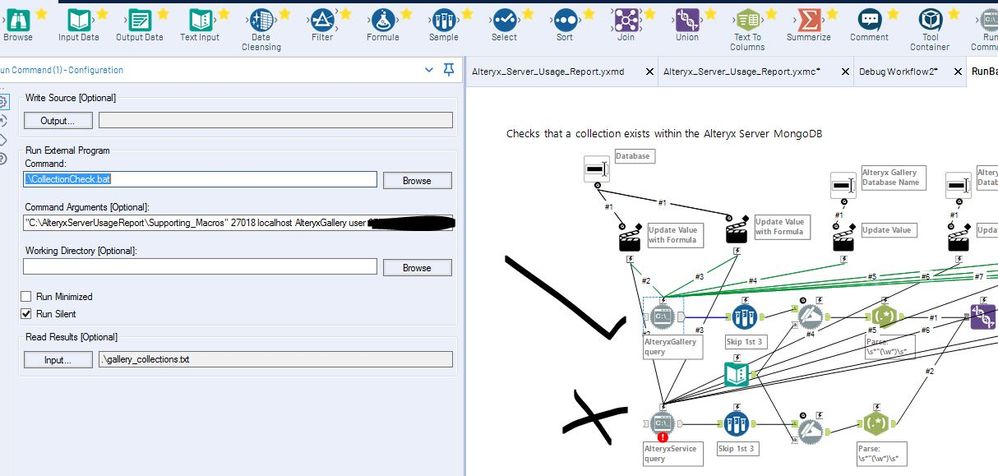Expand the Configuration panel chevron dropdown

coord(429,70)
